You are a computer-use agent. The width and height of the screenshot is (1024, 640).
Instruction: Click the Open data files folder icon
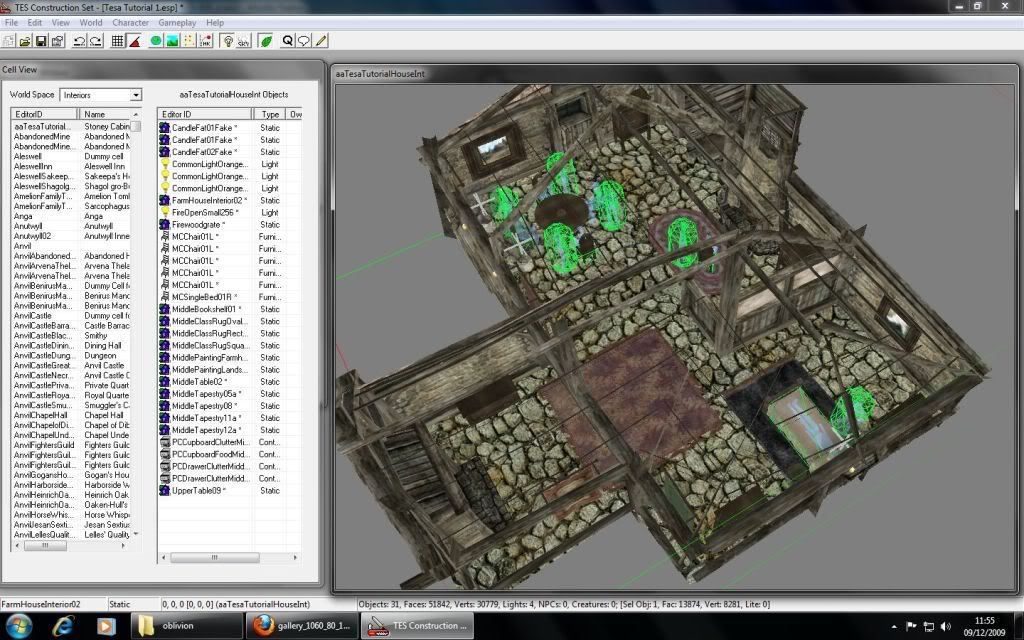[25, 41]
